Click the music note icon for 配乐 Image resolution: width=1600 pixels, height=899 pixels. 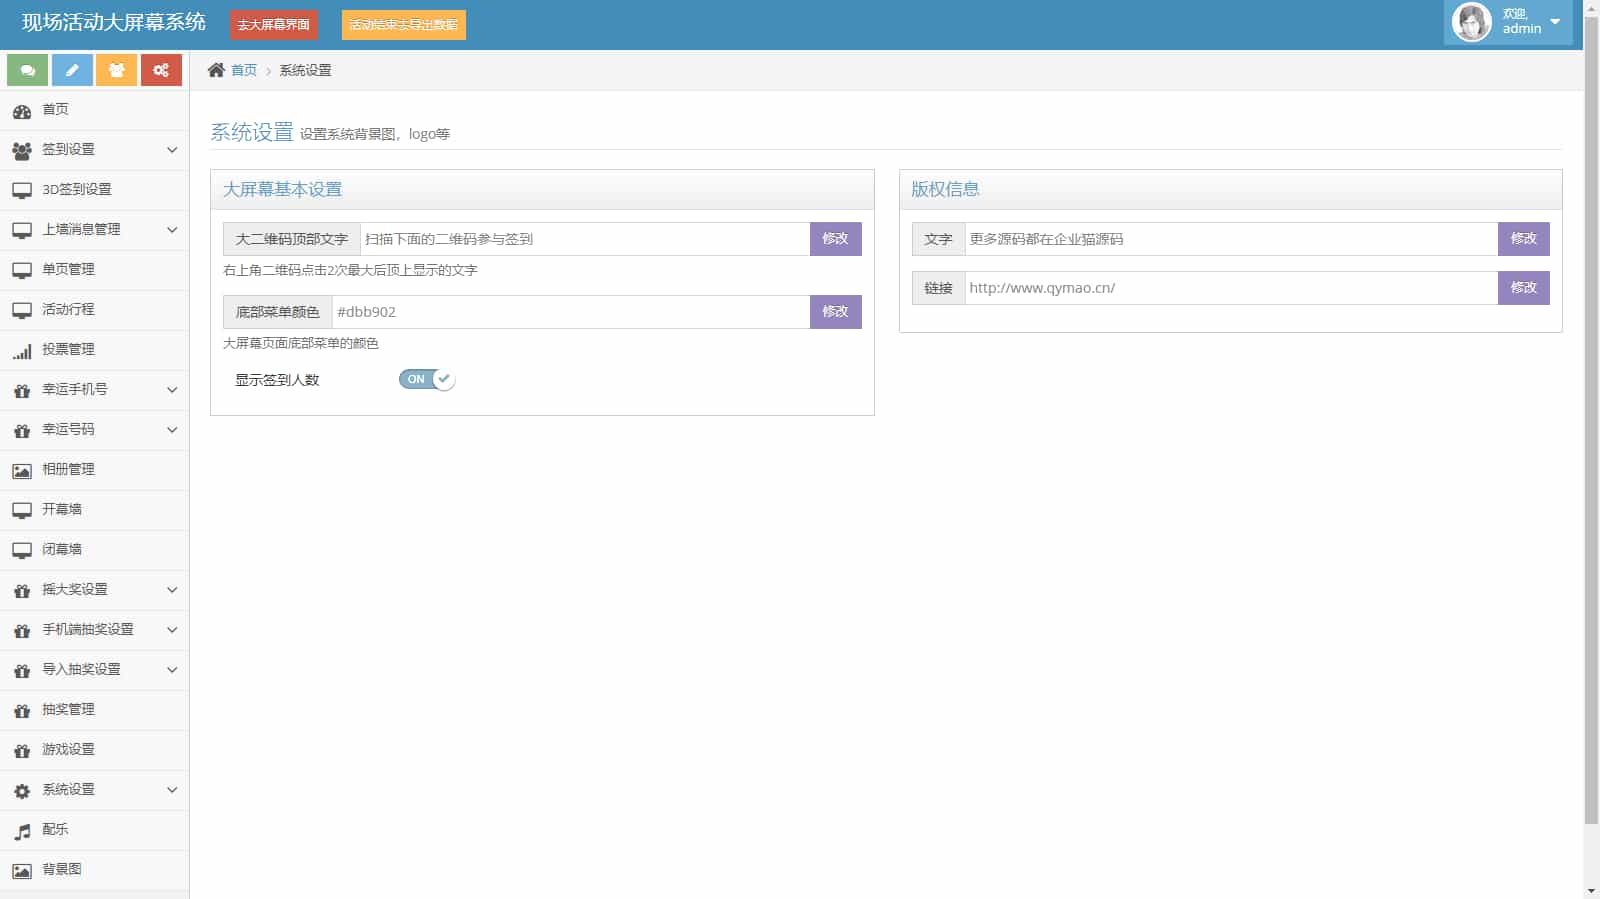click(22, 831)
